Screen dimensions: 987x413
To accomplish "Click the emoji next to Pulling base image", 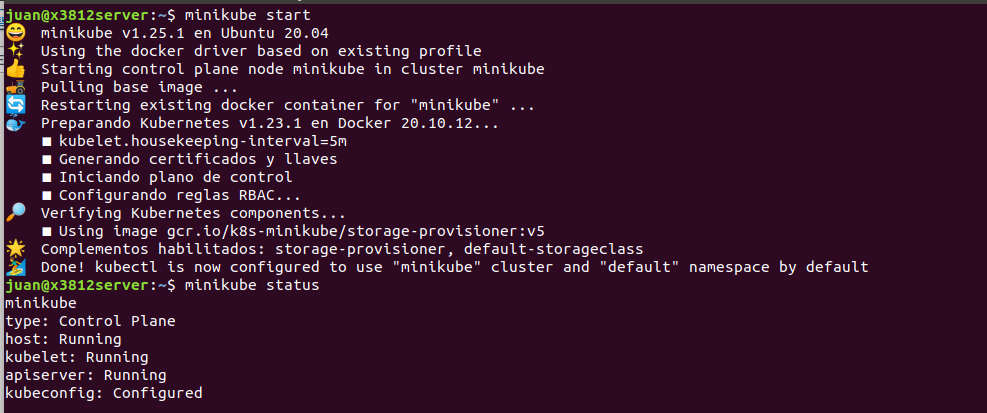I will tap(15, 87).
